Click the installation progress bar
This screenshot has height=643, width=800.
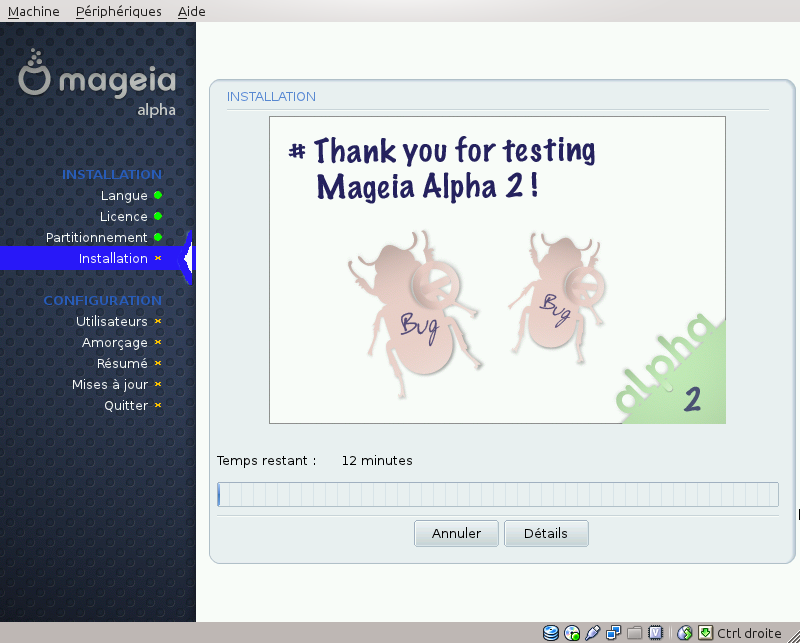(497, 494)
